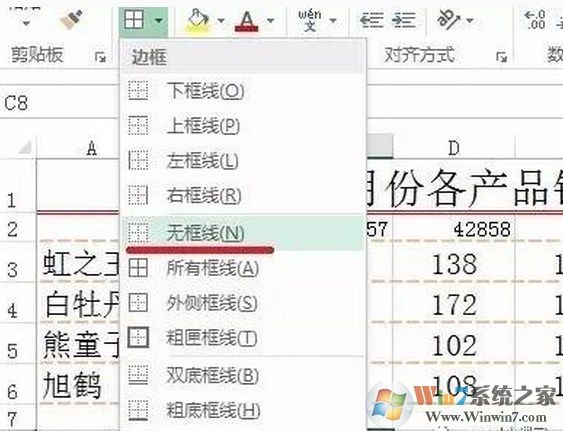Select column D header
Viewport: 563px width, 431px height.
pos(454,148)
